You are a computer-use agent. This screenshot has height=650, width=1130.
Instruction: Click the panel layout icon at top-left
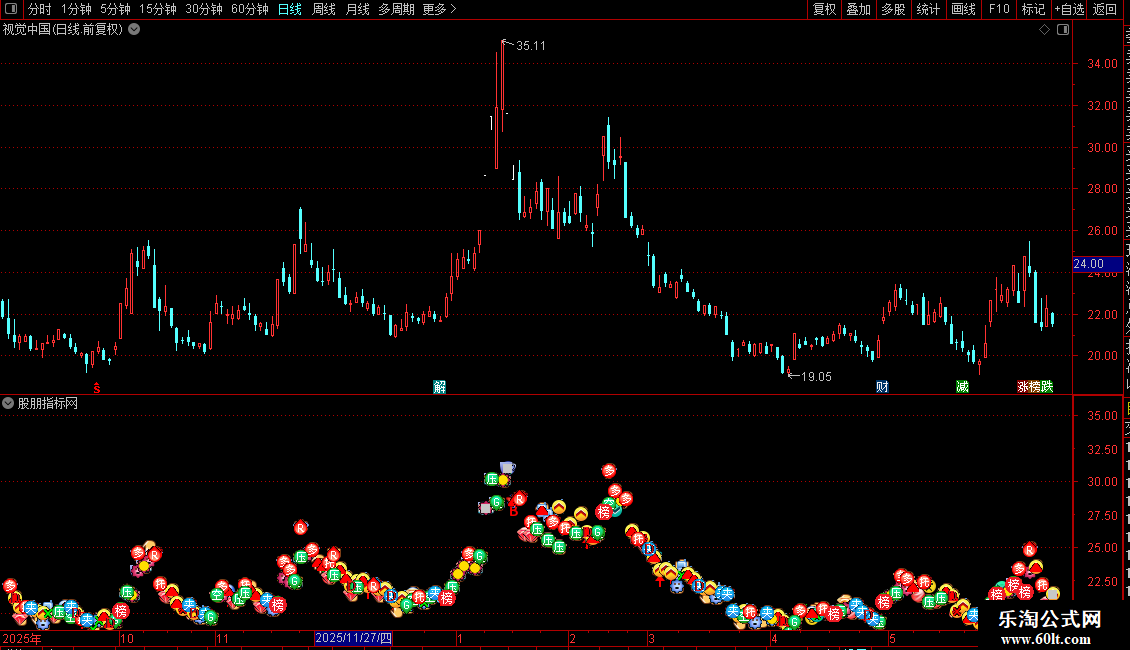[11, 9]
